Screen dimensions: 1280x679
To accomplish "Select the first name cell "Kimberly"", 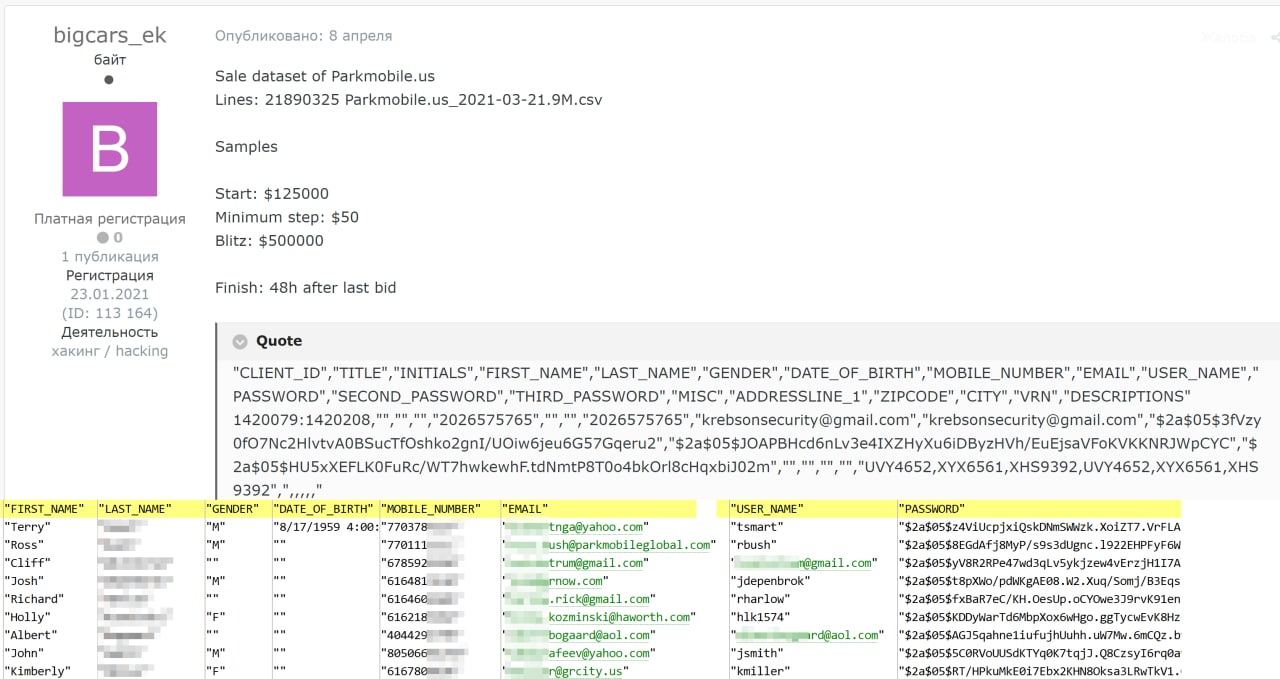I will pyautogui.click(x=38, y=671).
